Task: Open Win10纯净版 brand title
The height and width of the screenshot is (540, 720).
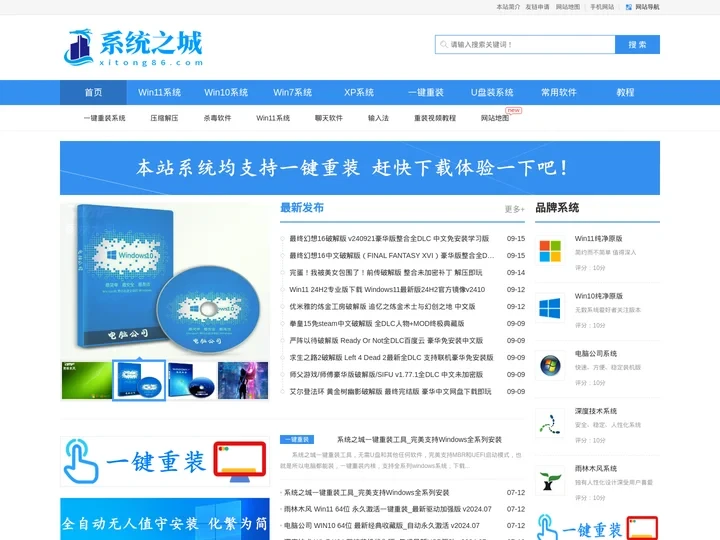Action: (598, 296)
